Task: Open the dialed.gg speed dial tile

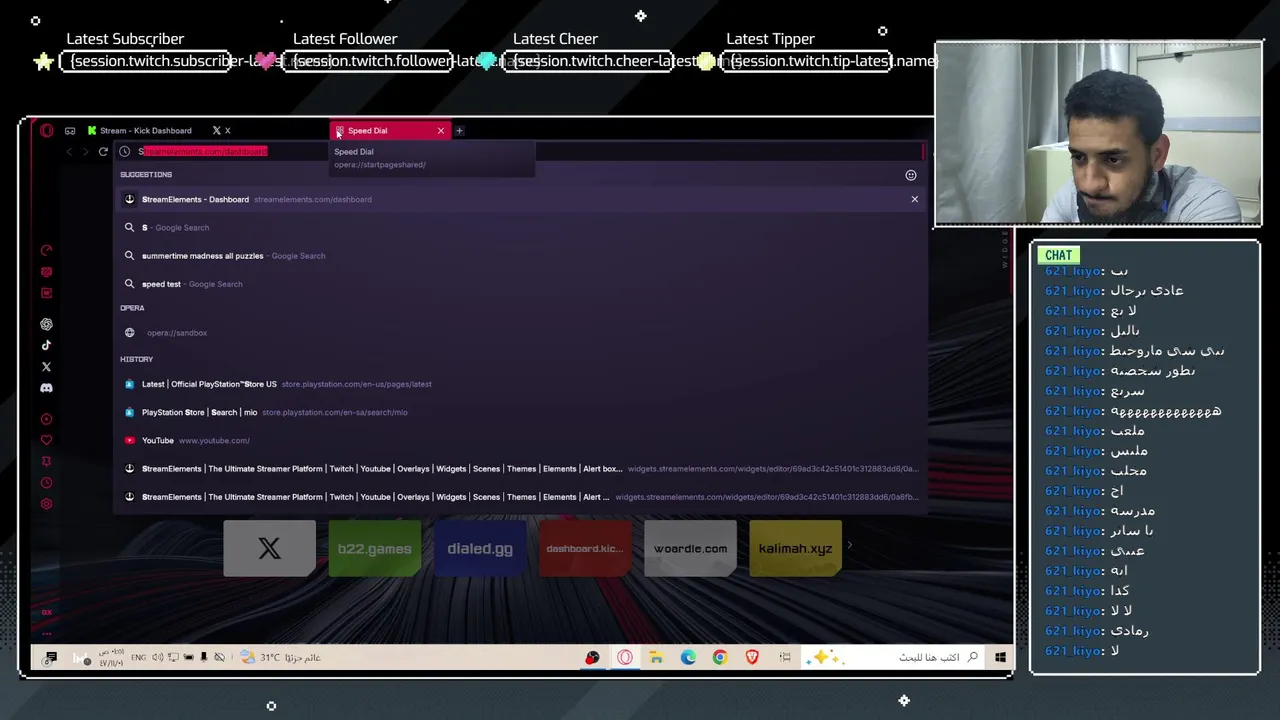Action: pos(480,548)
